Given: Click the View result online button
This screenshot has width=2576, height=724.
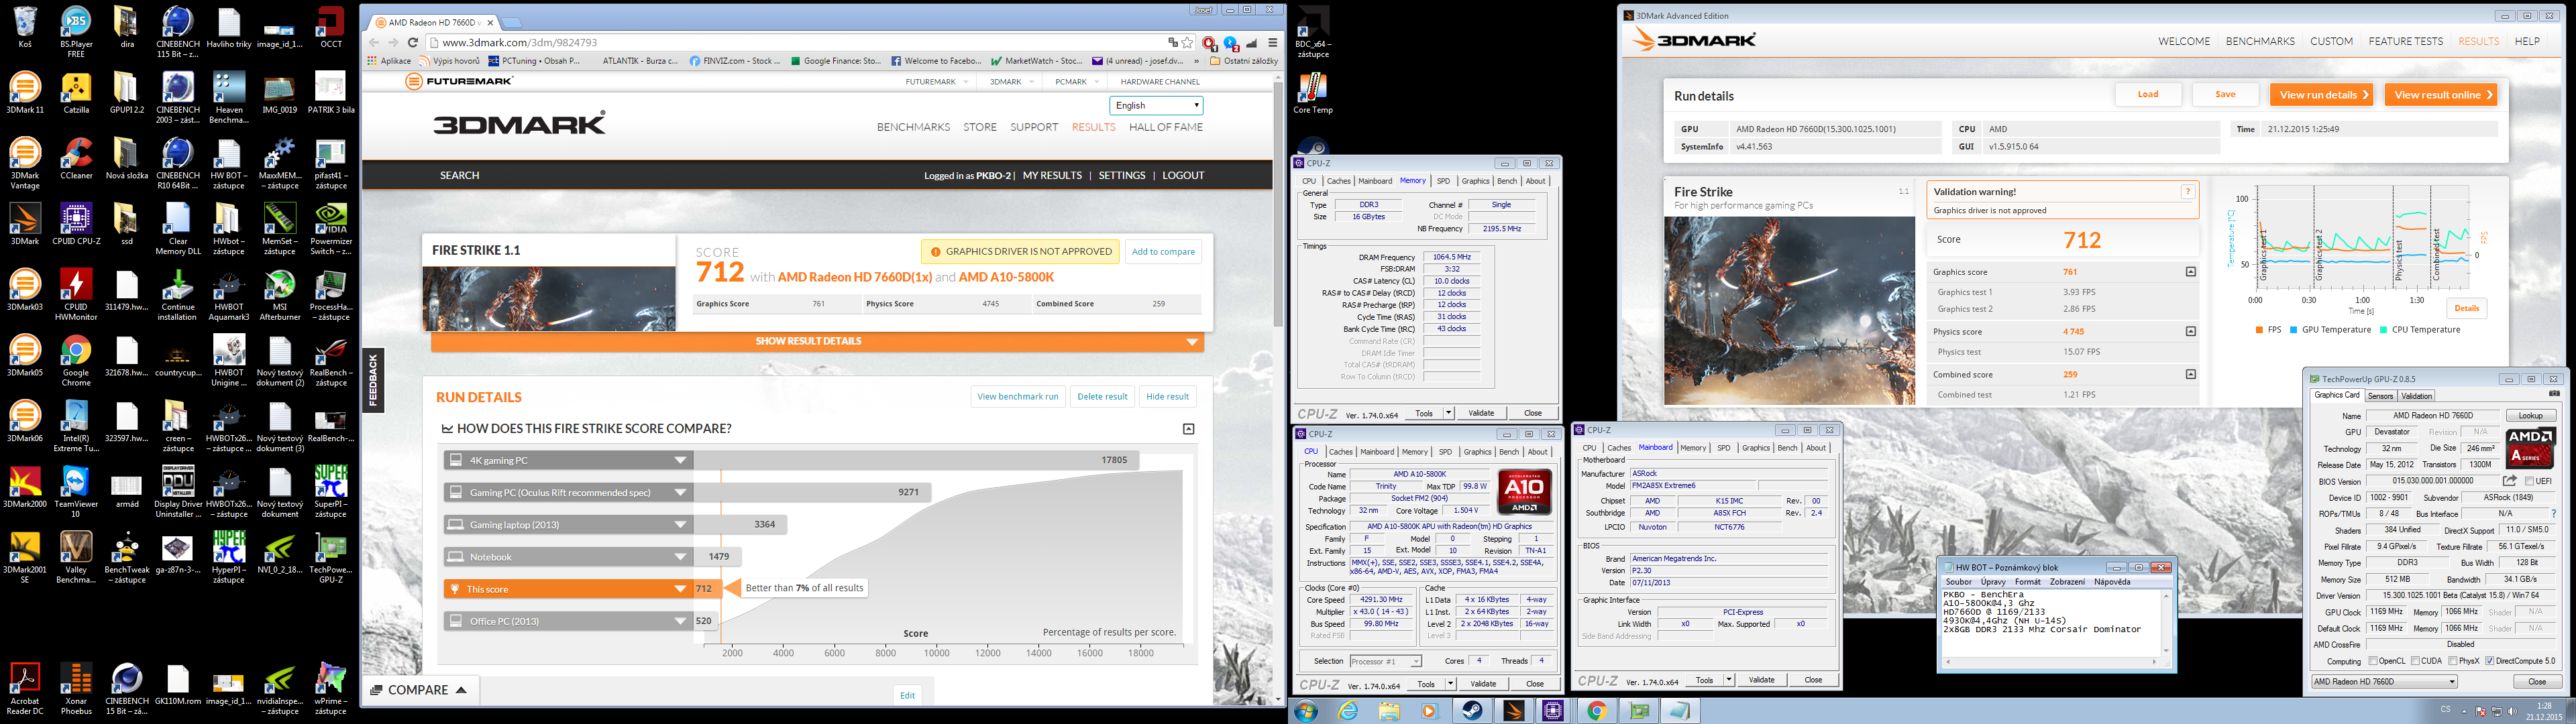Looking at the screenshot, I should (x=2441, y=94).
